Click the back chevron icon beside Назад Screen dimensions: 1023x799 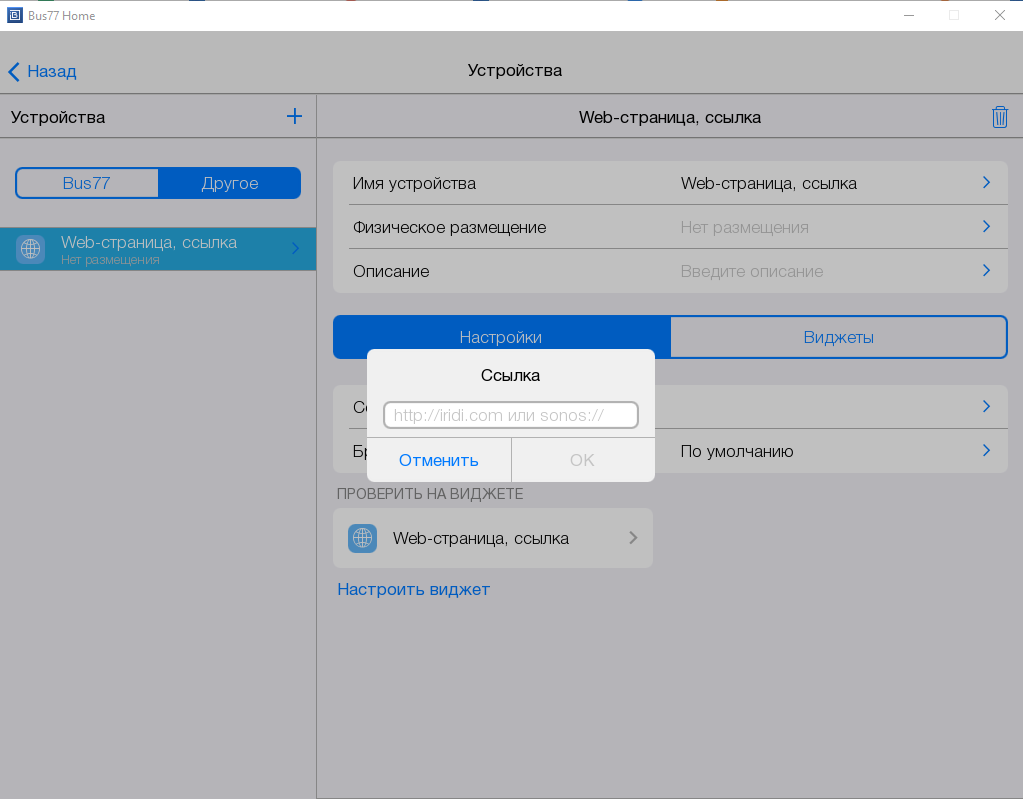pos(14,71)
